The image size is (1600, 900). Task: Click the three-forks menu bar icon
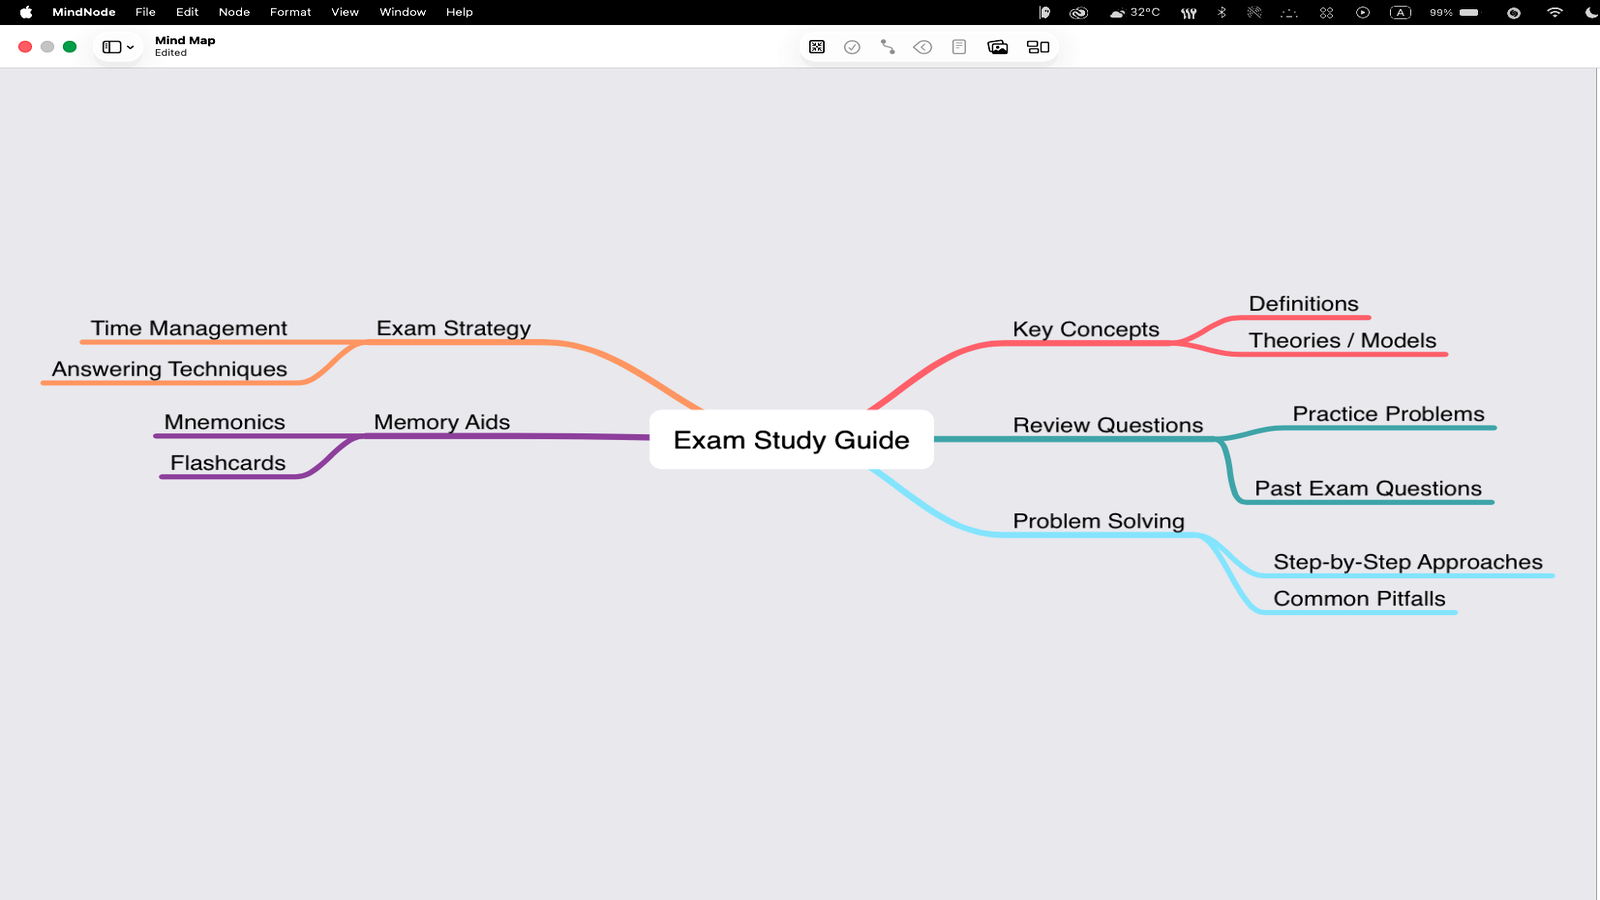[1188, 12]
